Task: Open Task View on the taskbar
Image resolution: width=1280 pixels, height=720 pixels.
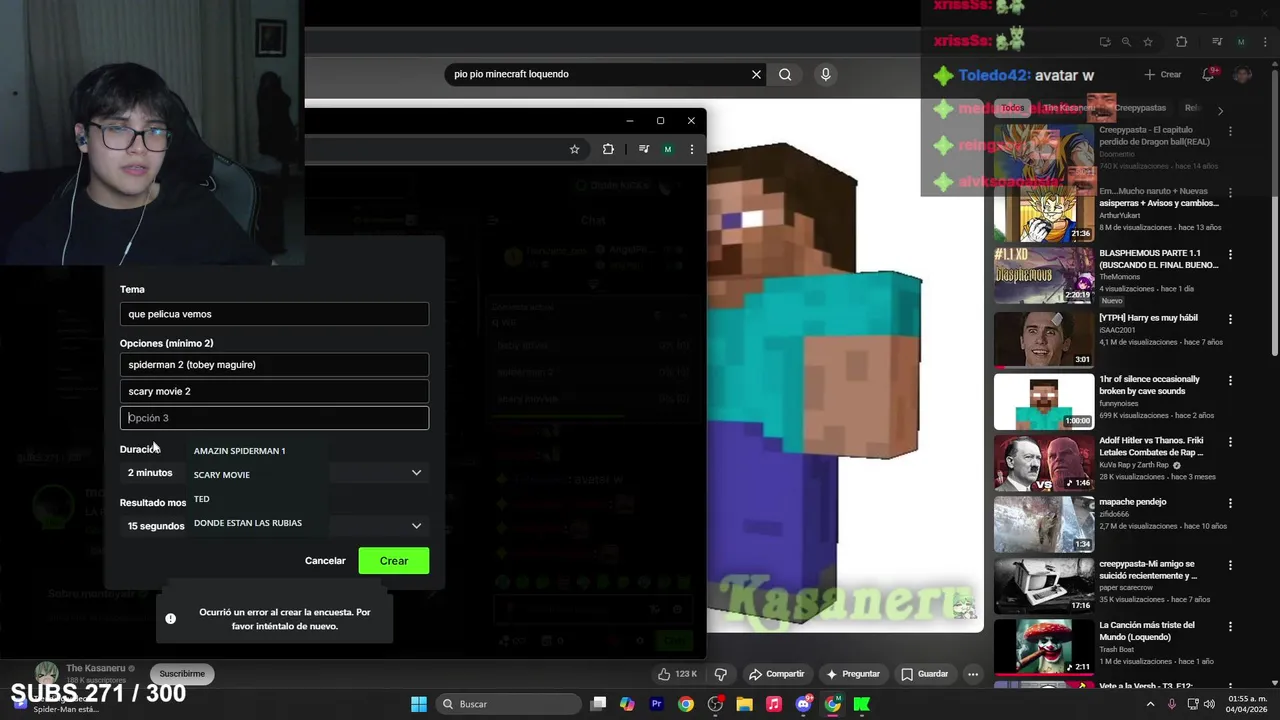Action: tap(598, 704)
